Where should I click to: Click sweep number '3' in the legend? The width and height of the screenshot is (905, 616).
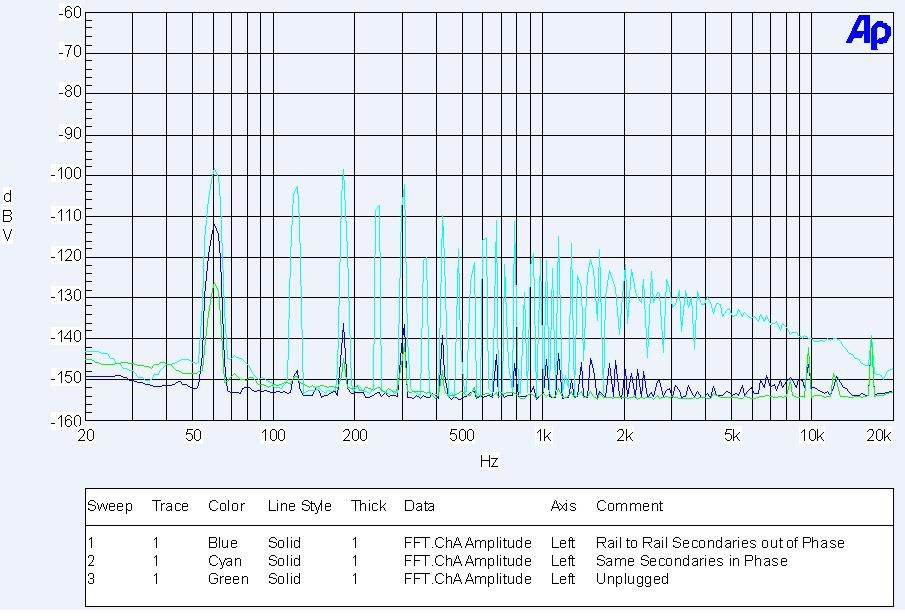pos(91,578)
